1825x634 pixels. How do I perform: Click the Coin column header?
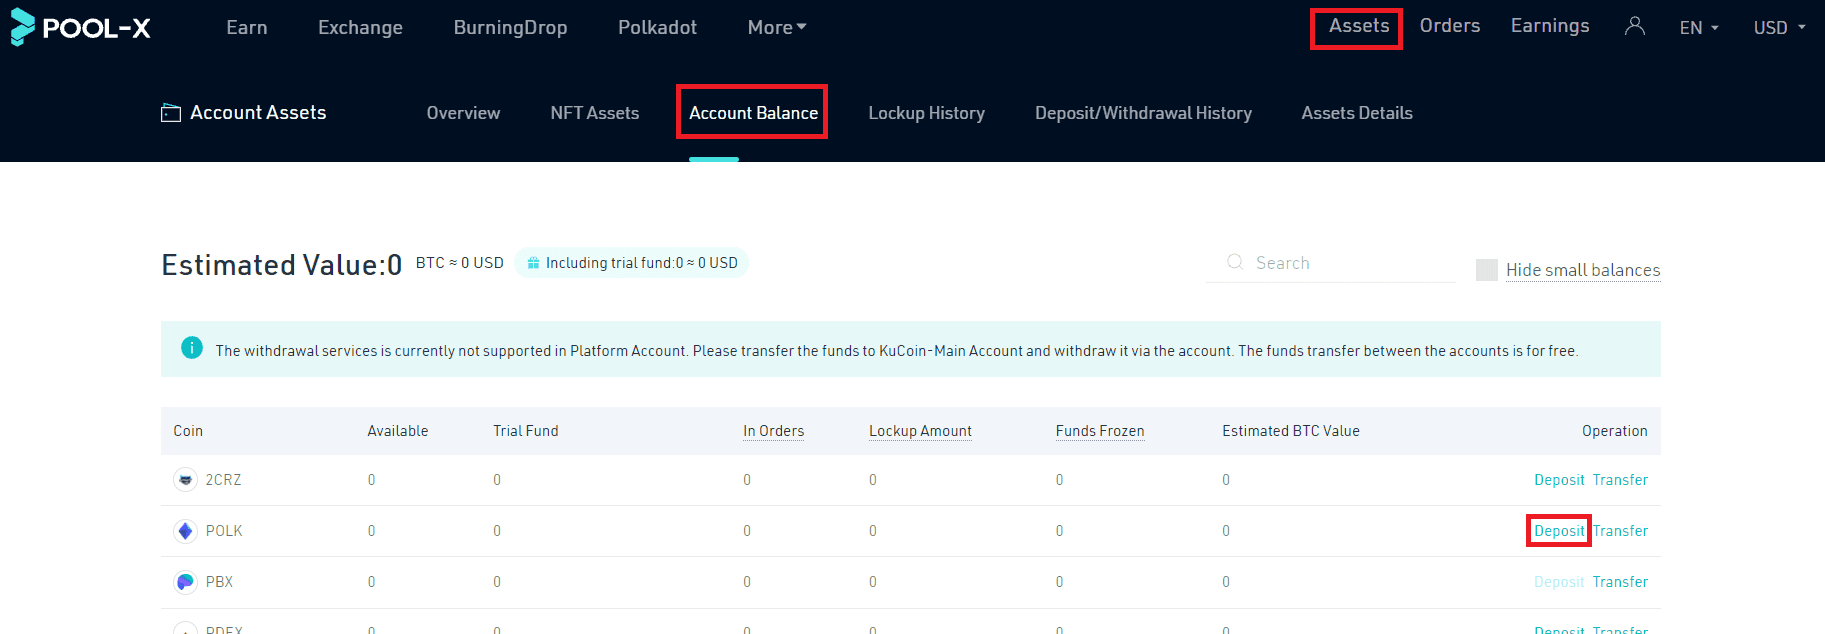click(x=188, y=431)
